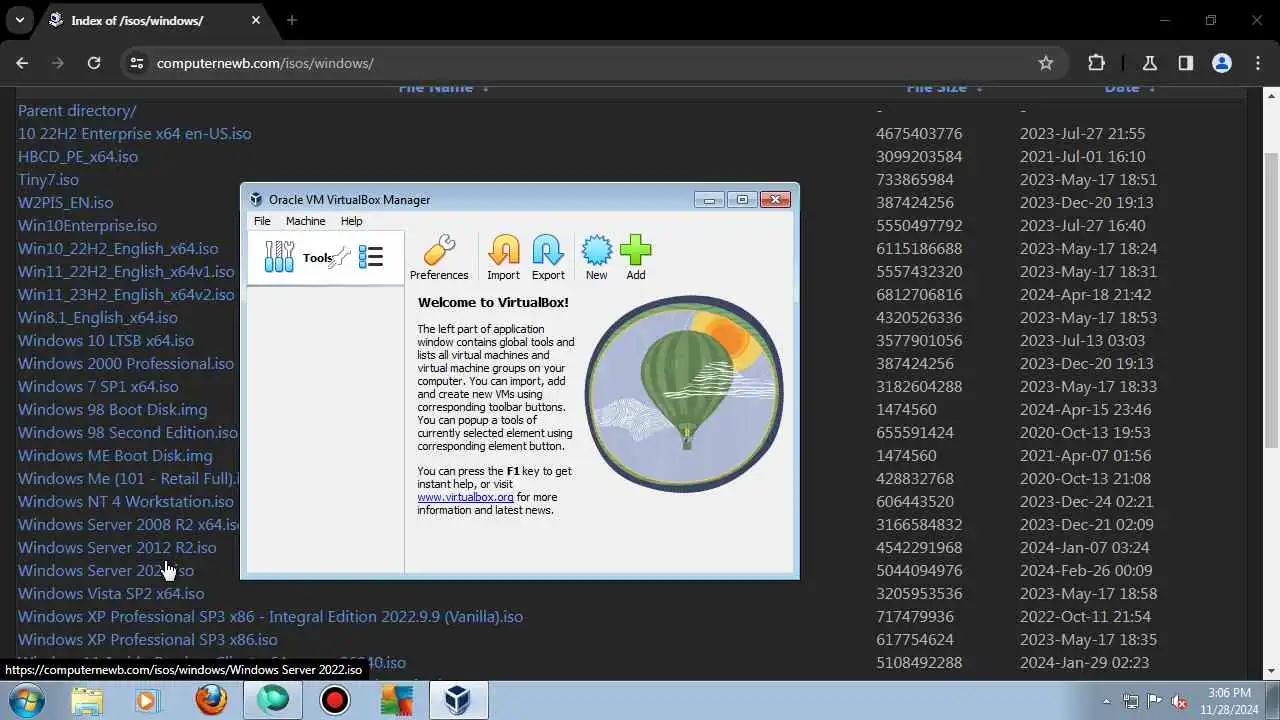This screenshot has width=1280, height=720.
Task: Open the Chrome profile avatar
Action: (x=1222, y=63)
